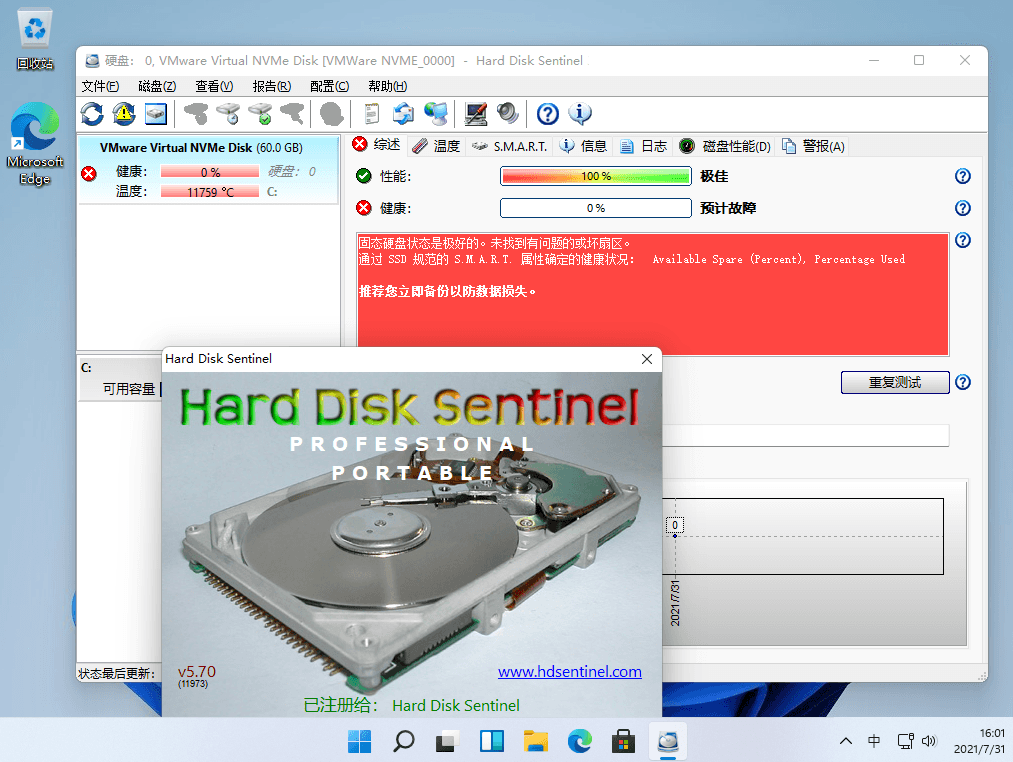Switch to the S.M.A.R.T. tab
This screenshot has width=1013, height=762.
pos(510,146)
